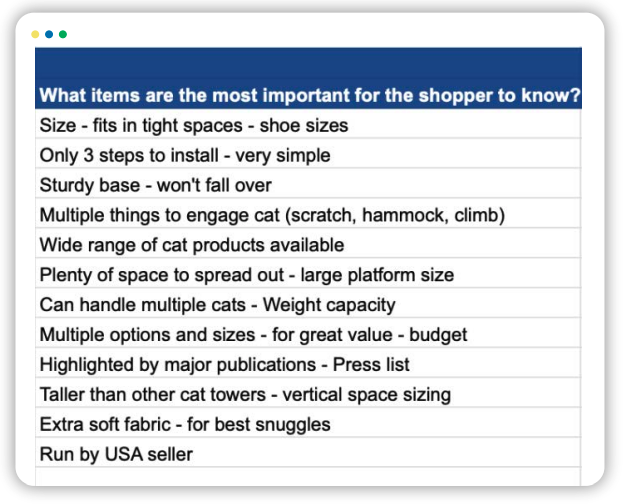The width and height of the screenshot is (624, 504).
Task: Click the blue window dot
Action: pyautogui.click(x=49, y=34)
